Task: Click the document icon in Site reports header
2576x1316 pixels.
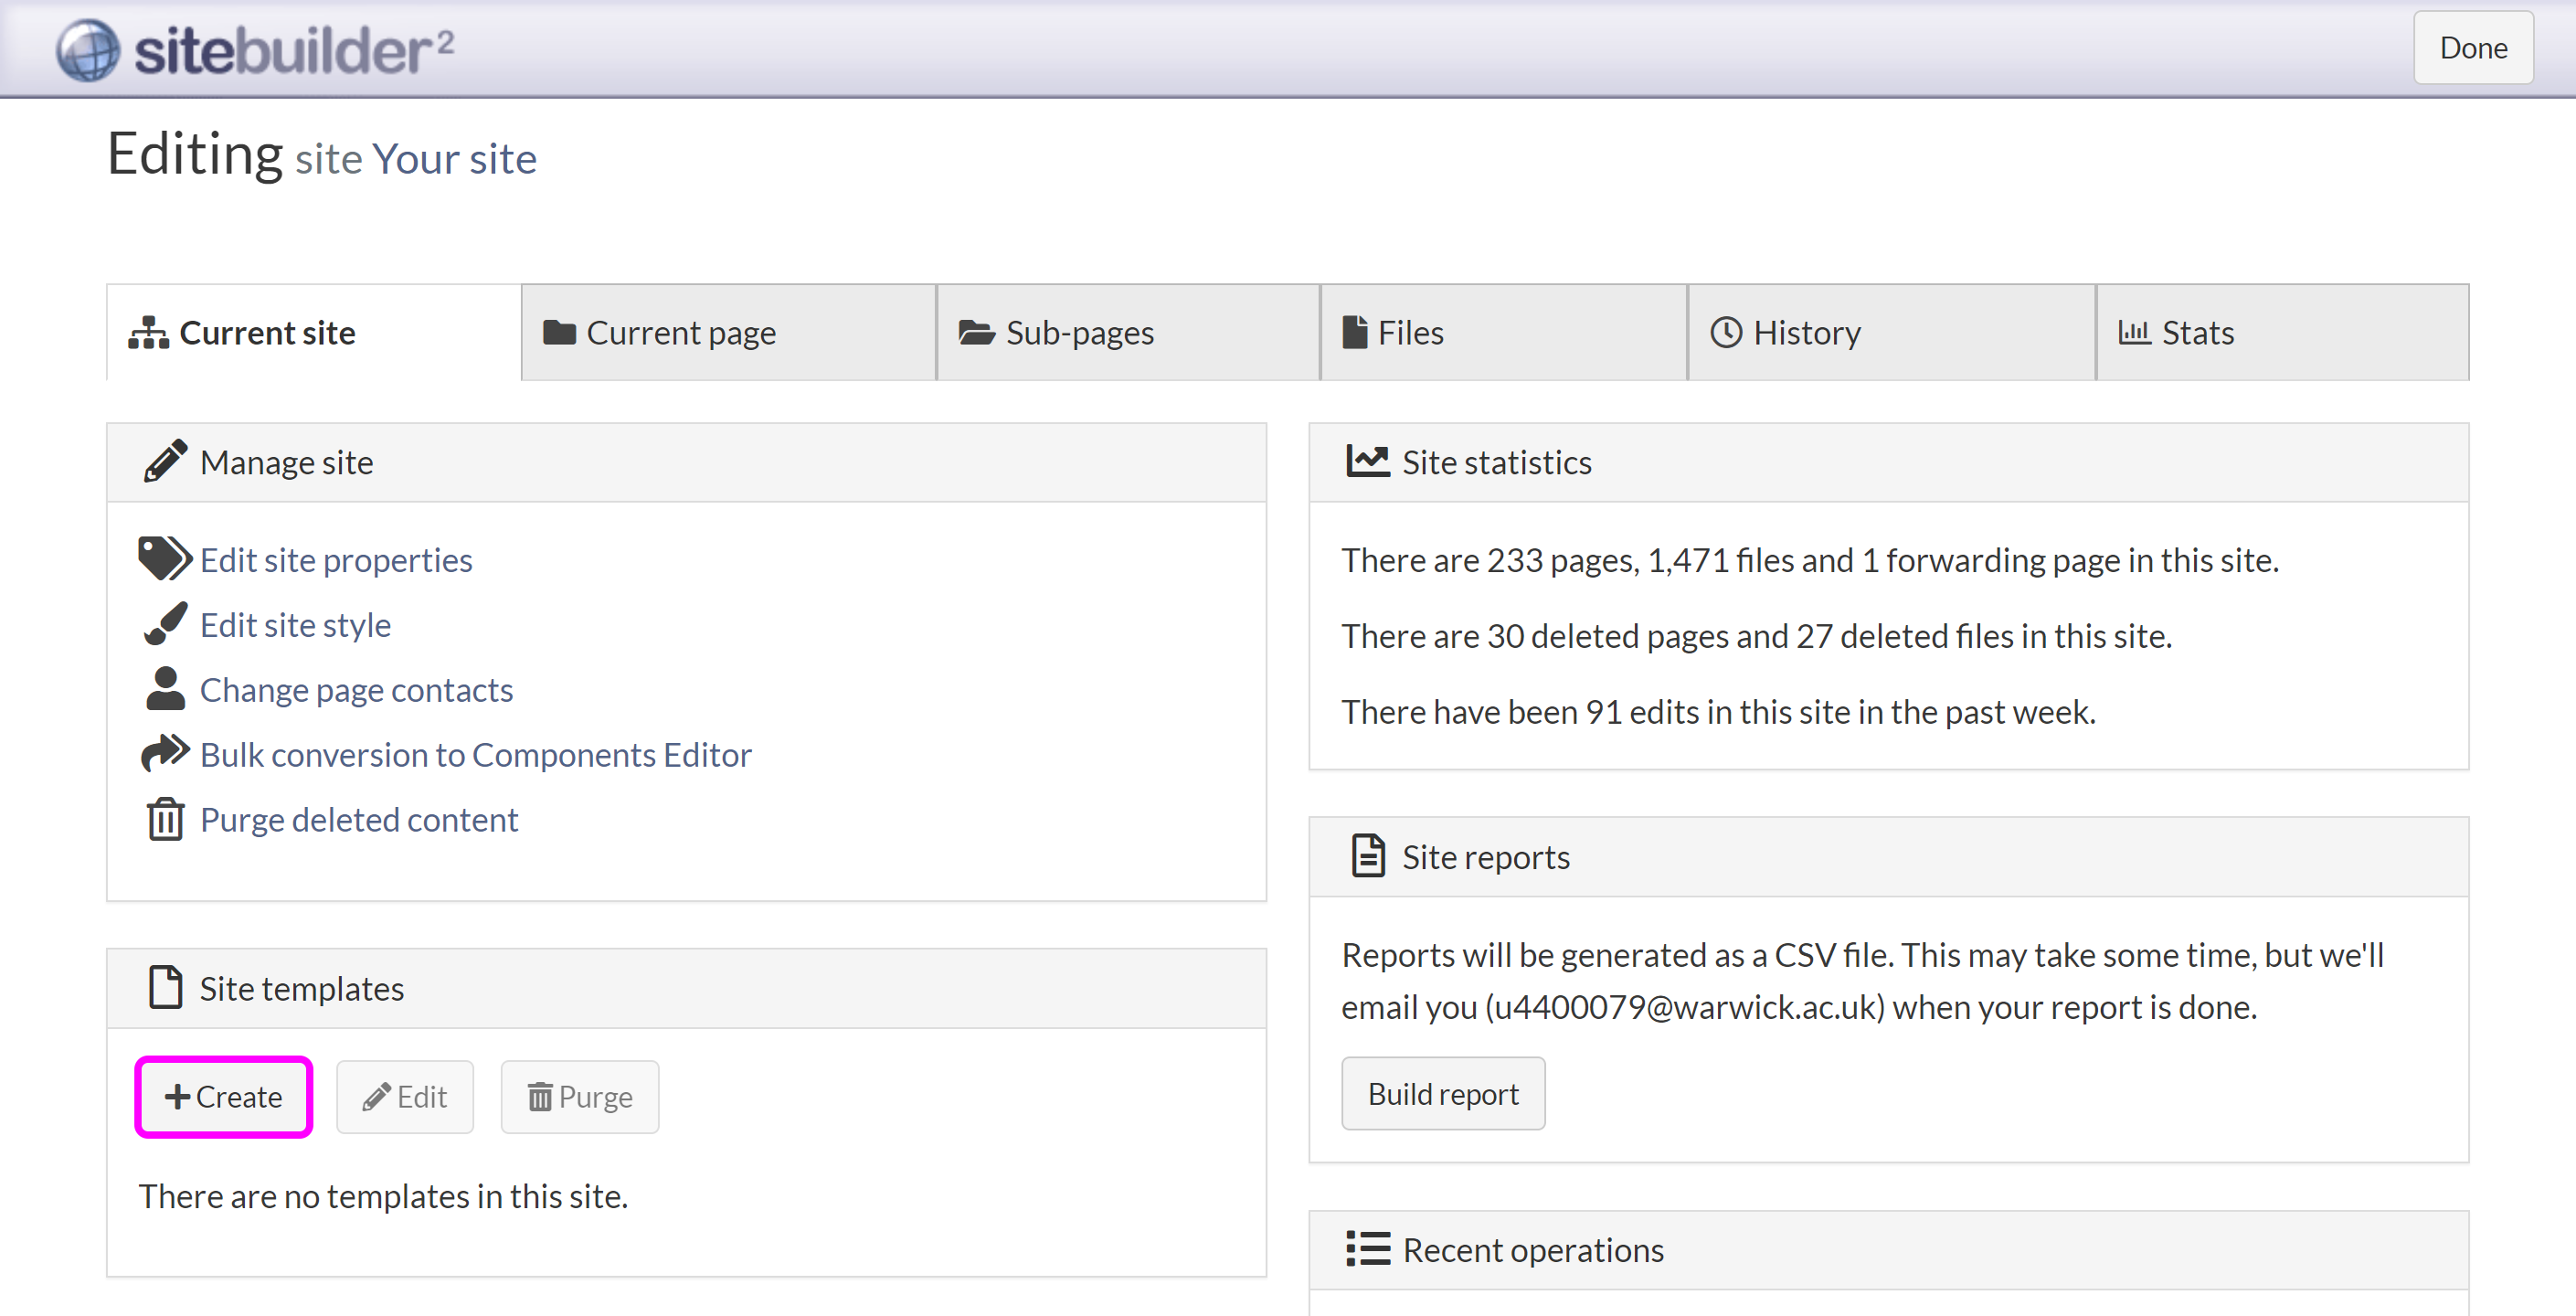Action: (1367, 856)
